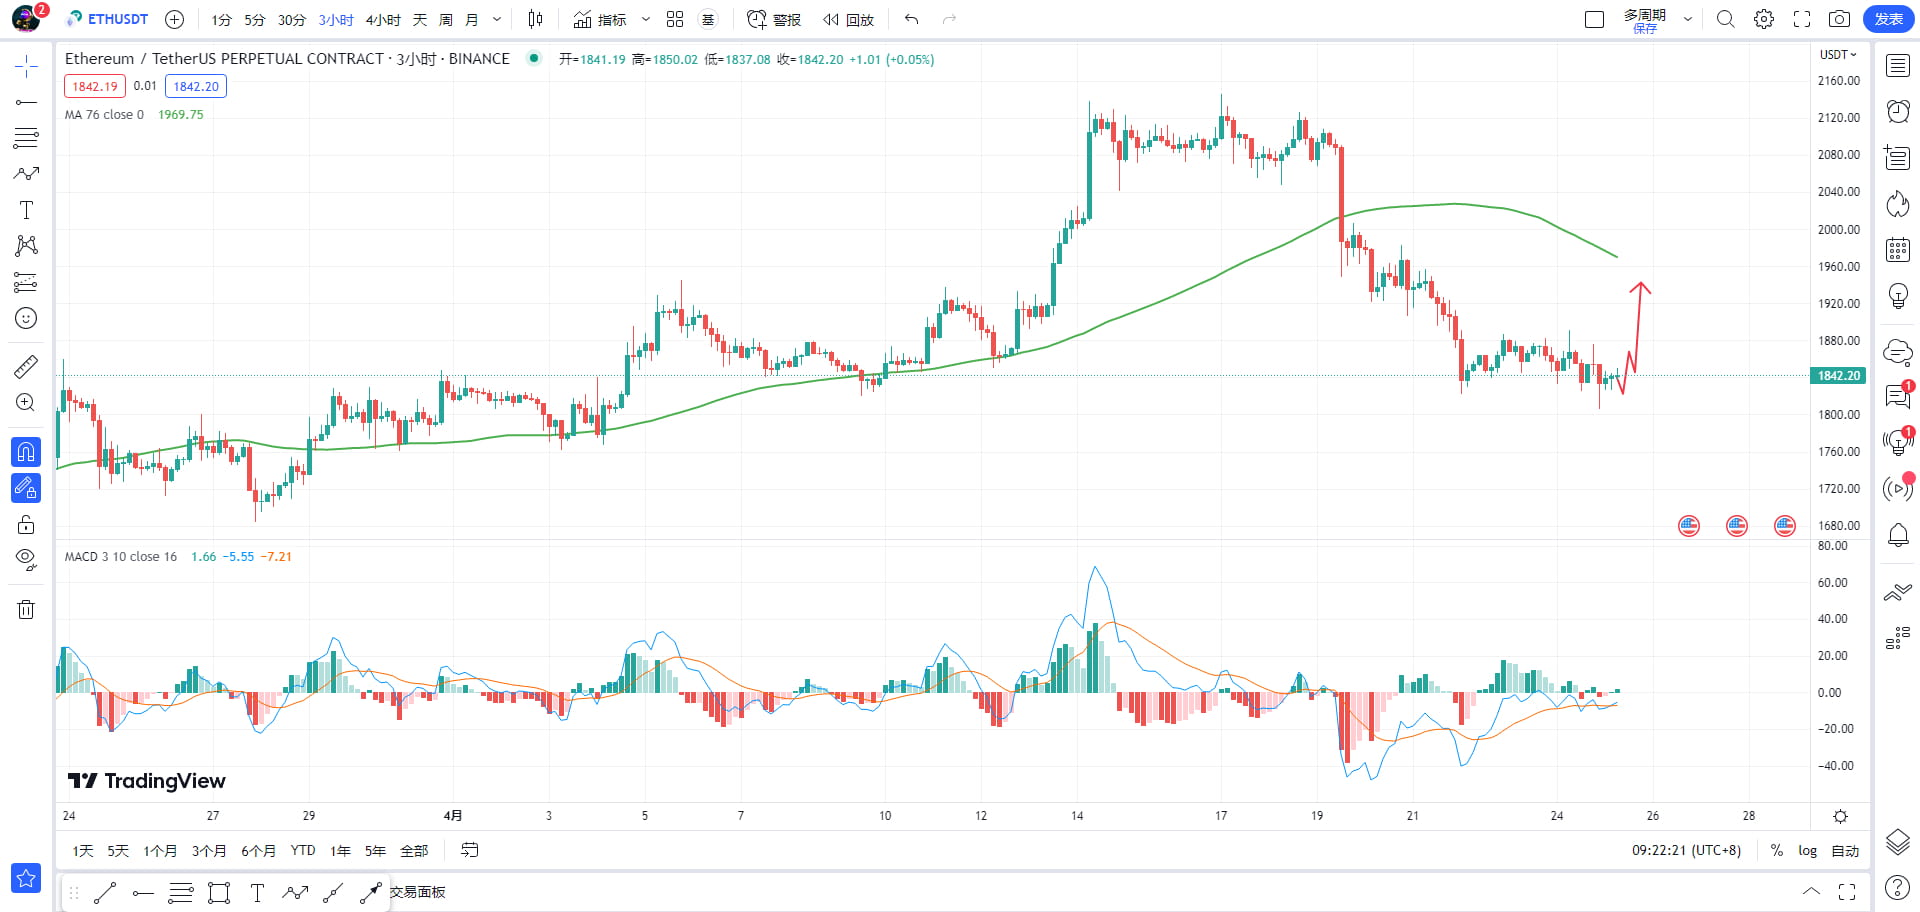Open the ideas lightbulb panel

1898,296
